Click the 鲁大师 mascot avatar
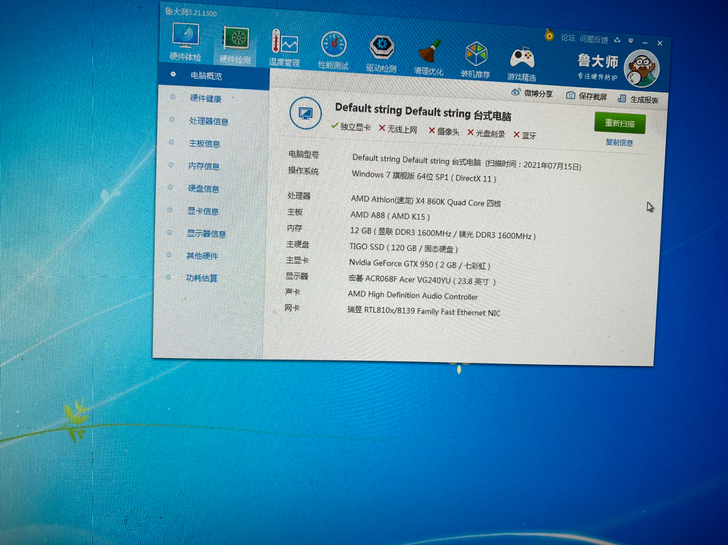728x545 pixels. (x=642, y=69)
